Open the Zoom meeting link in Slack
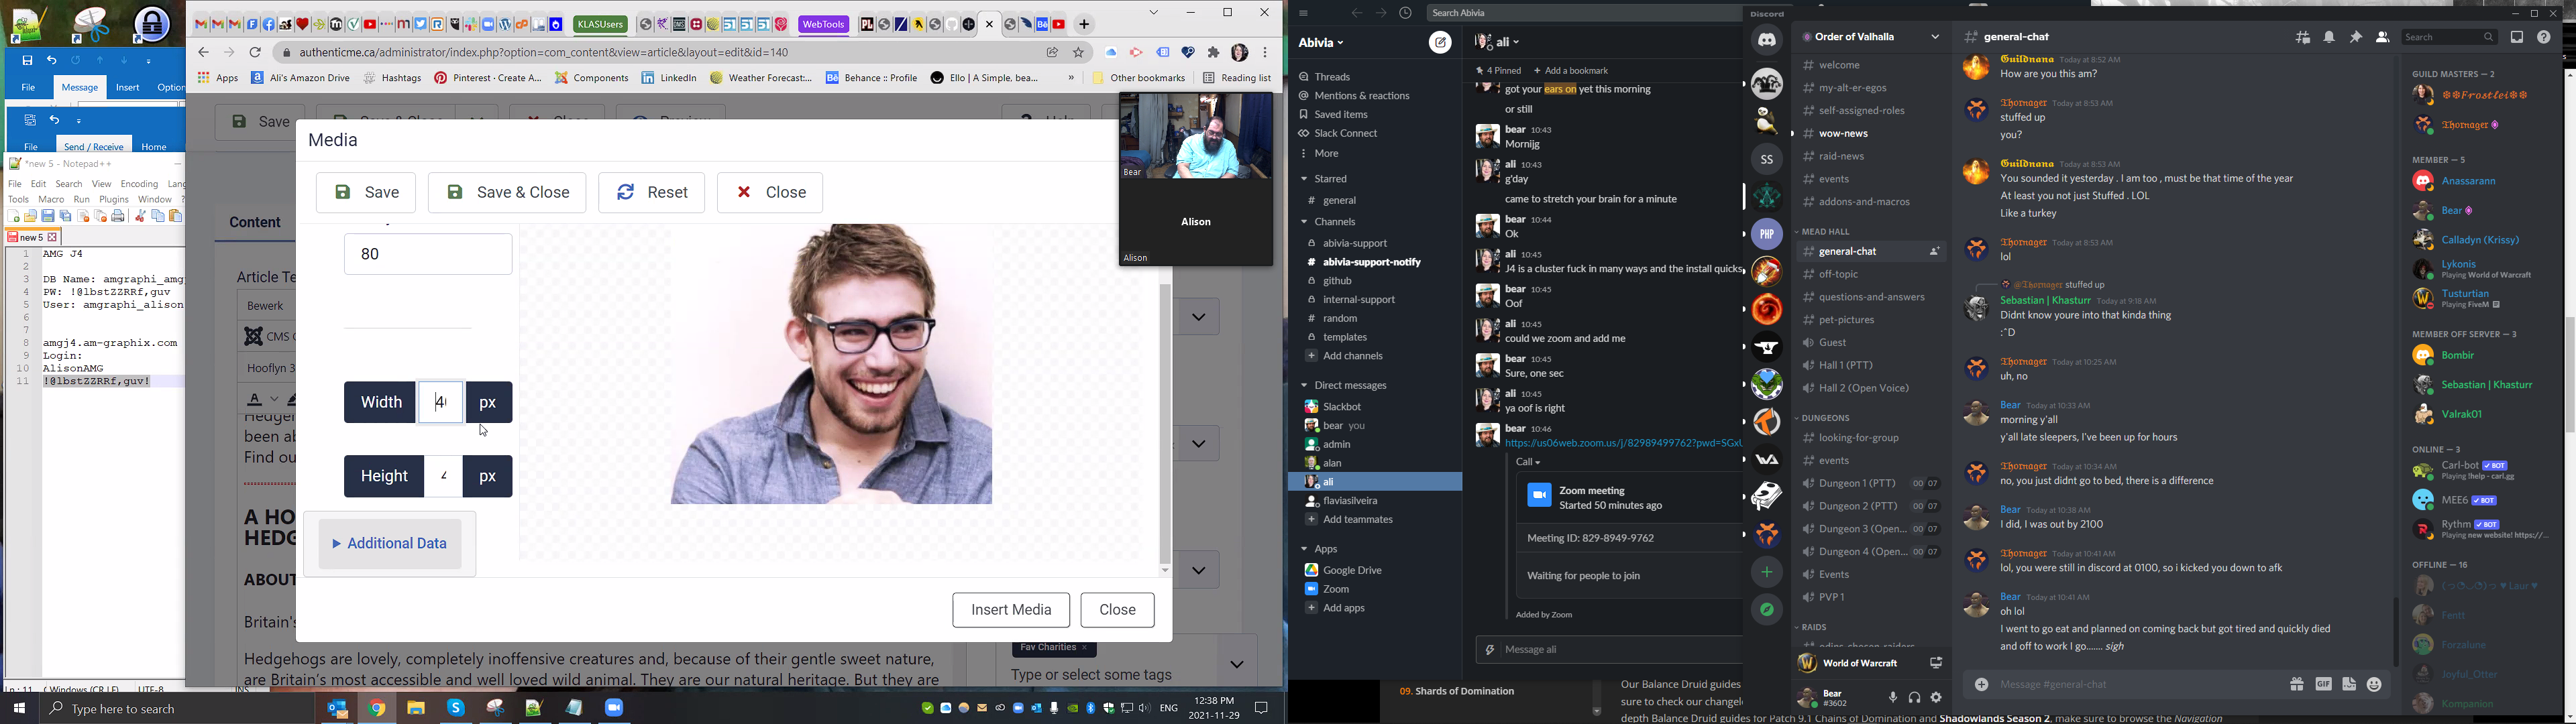2576x724 pixels. pos(1624,443)
